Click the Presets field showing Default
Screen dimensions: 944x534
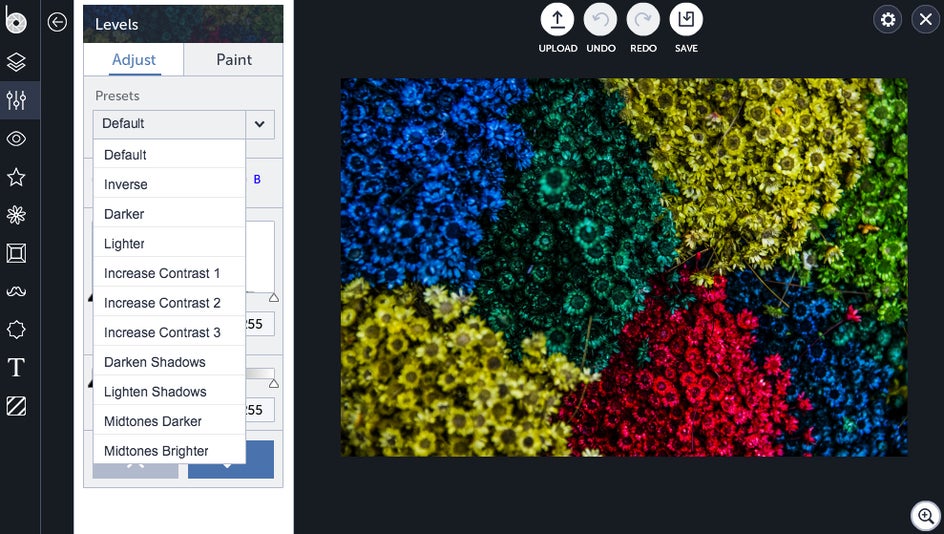click(x=169, y=124)
